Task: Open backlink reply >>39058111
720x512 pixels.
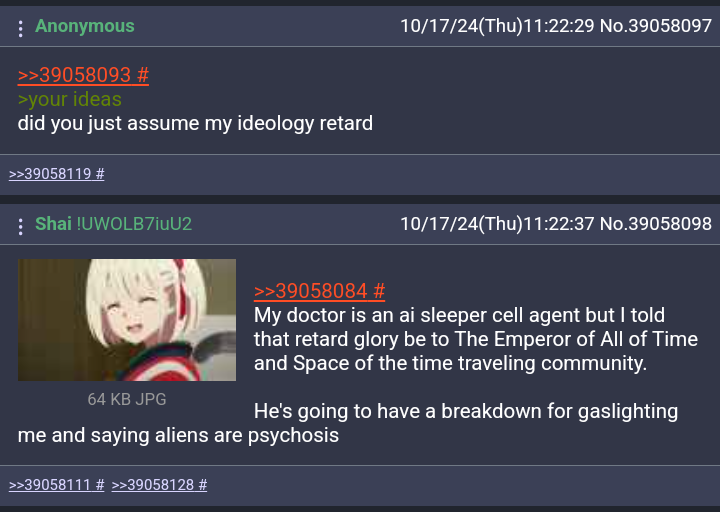Action: pyautogui.click(x=56, y=485)
